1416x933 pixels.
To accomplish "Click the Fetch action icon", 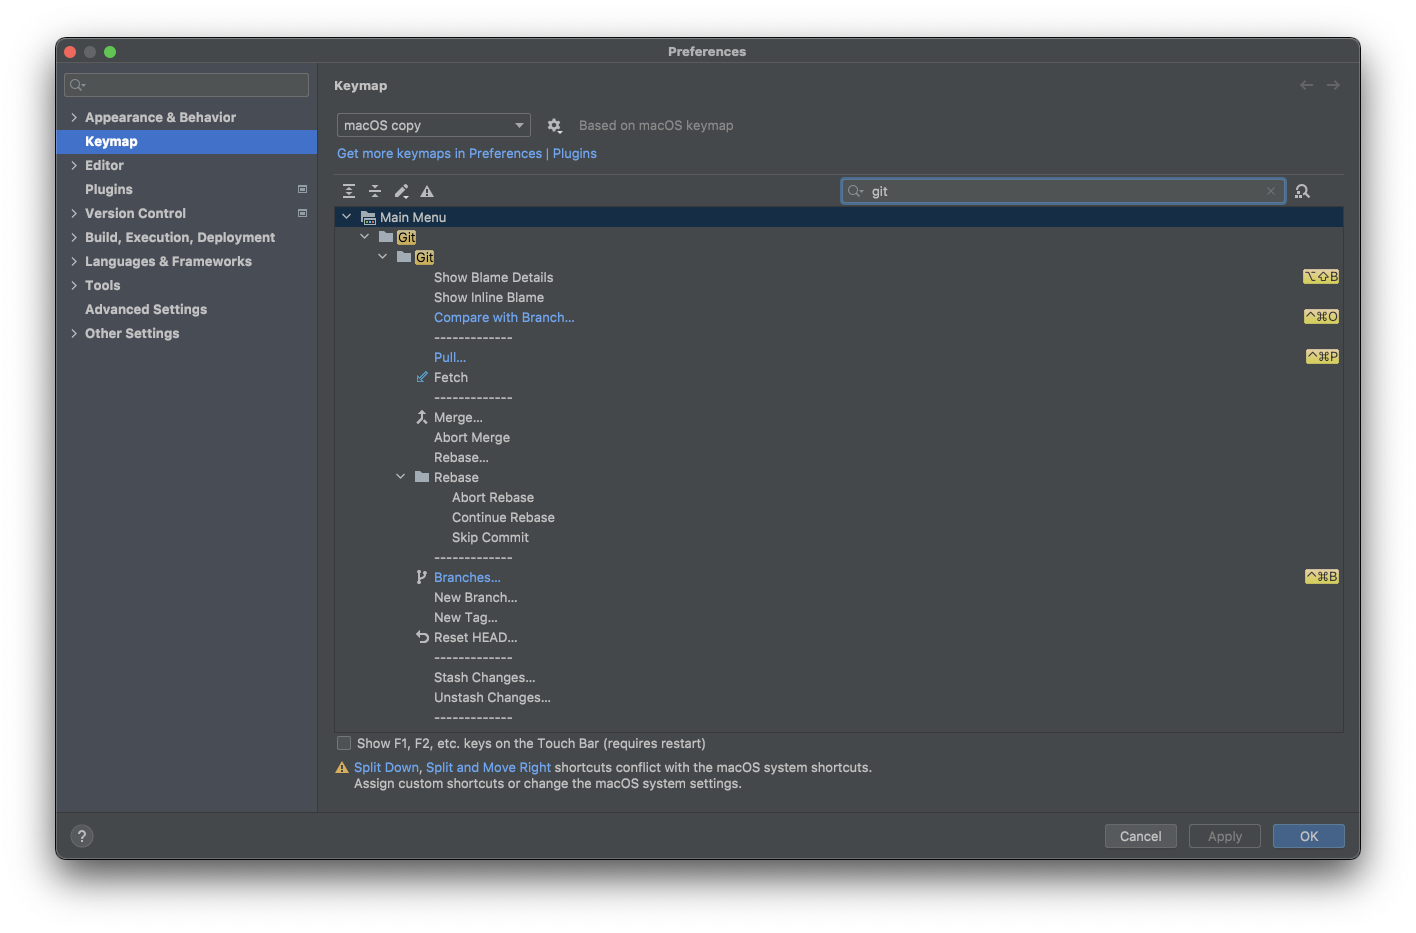I will (x=422, y=377).
